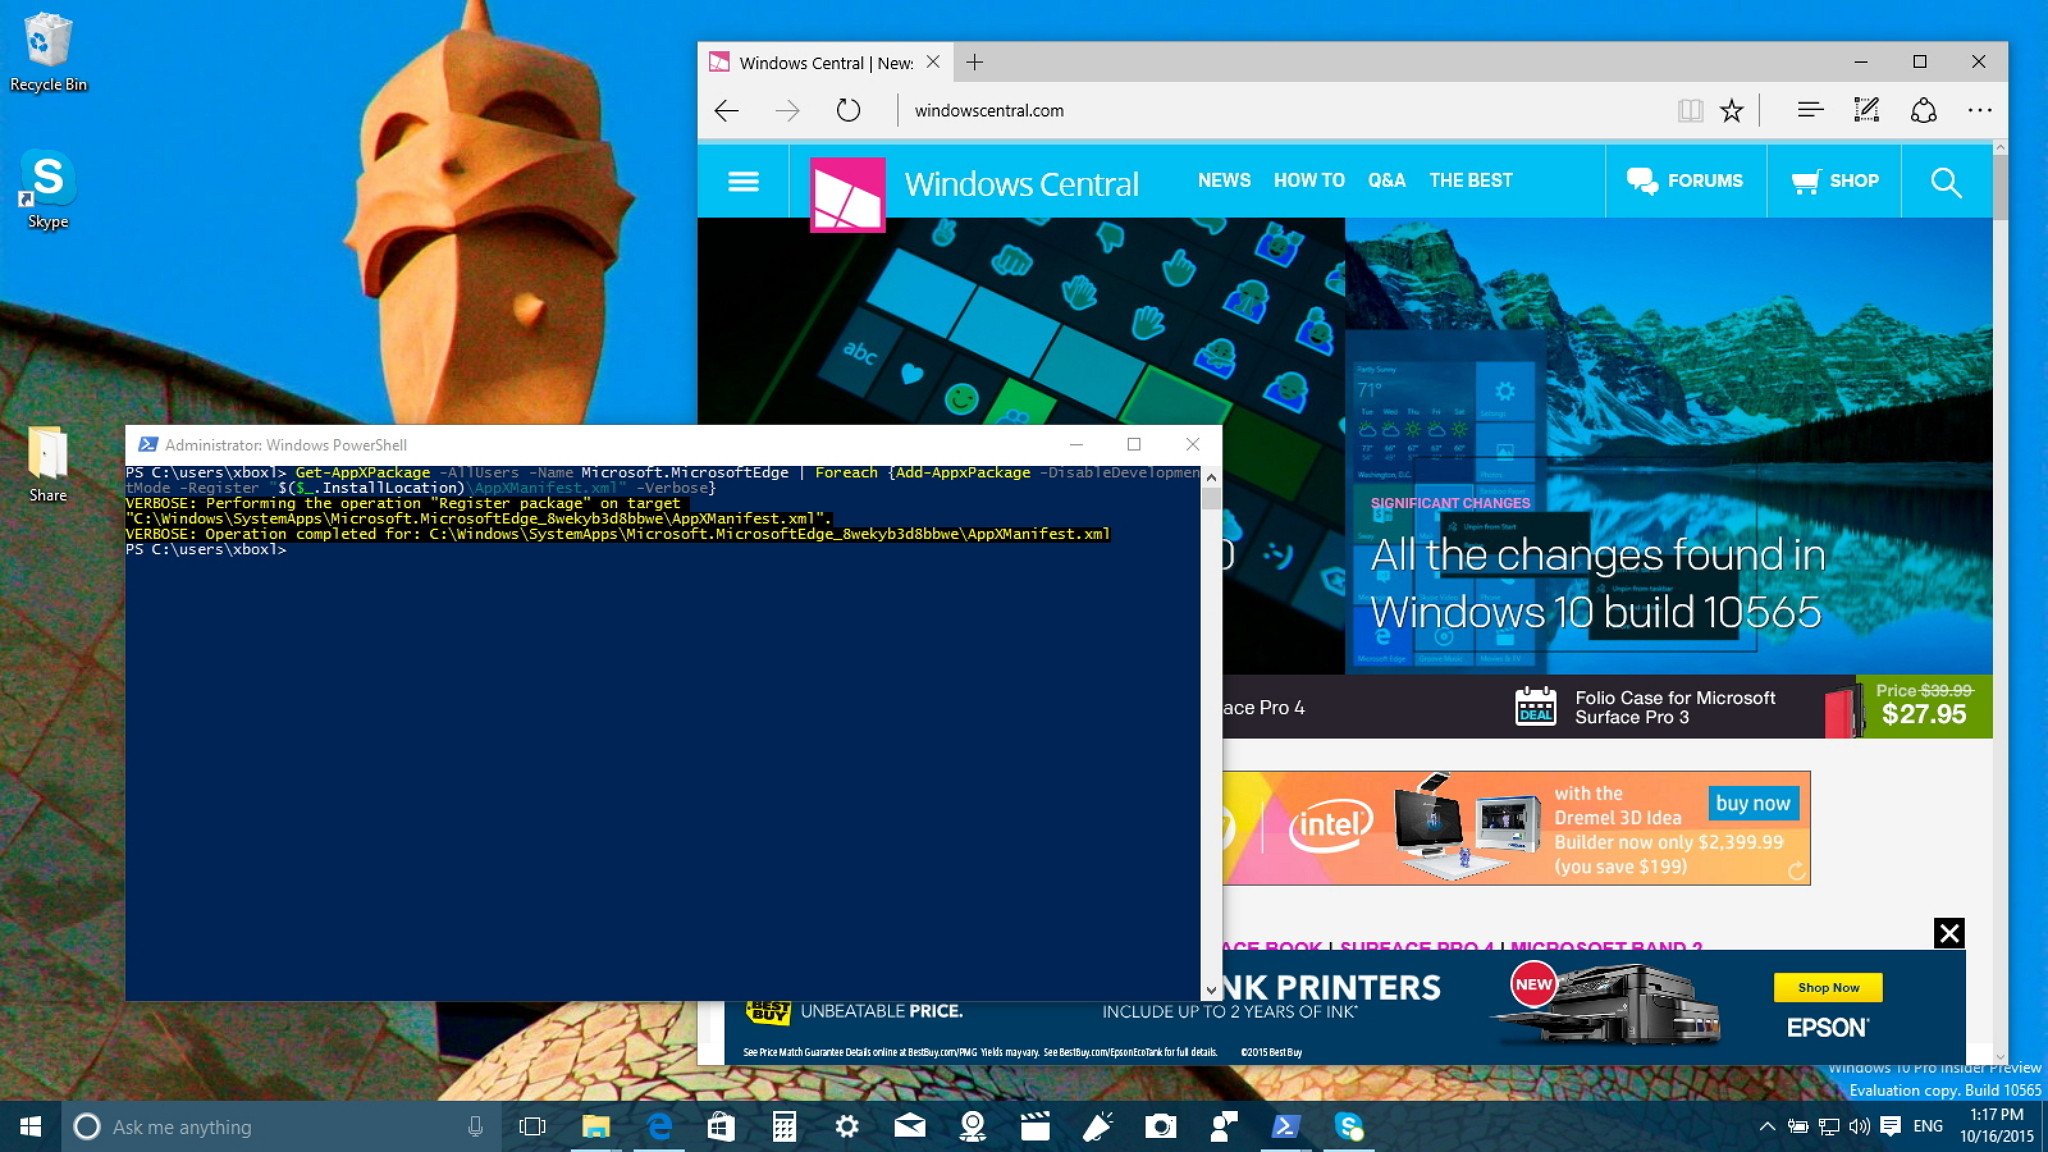Screen dimensions: 2048x1152
Task: Open Movies & TV clapper icon
Action: pyautogui.click(x=1035, y=1127)
